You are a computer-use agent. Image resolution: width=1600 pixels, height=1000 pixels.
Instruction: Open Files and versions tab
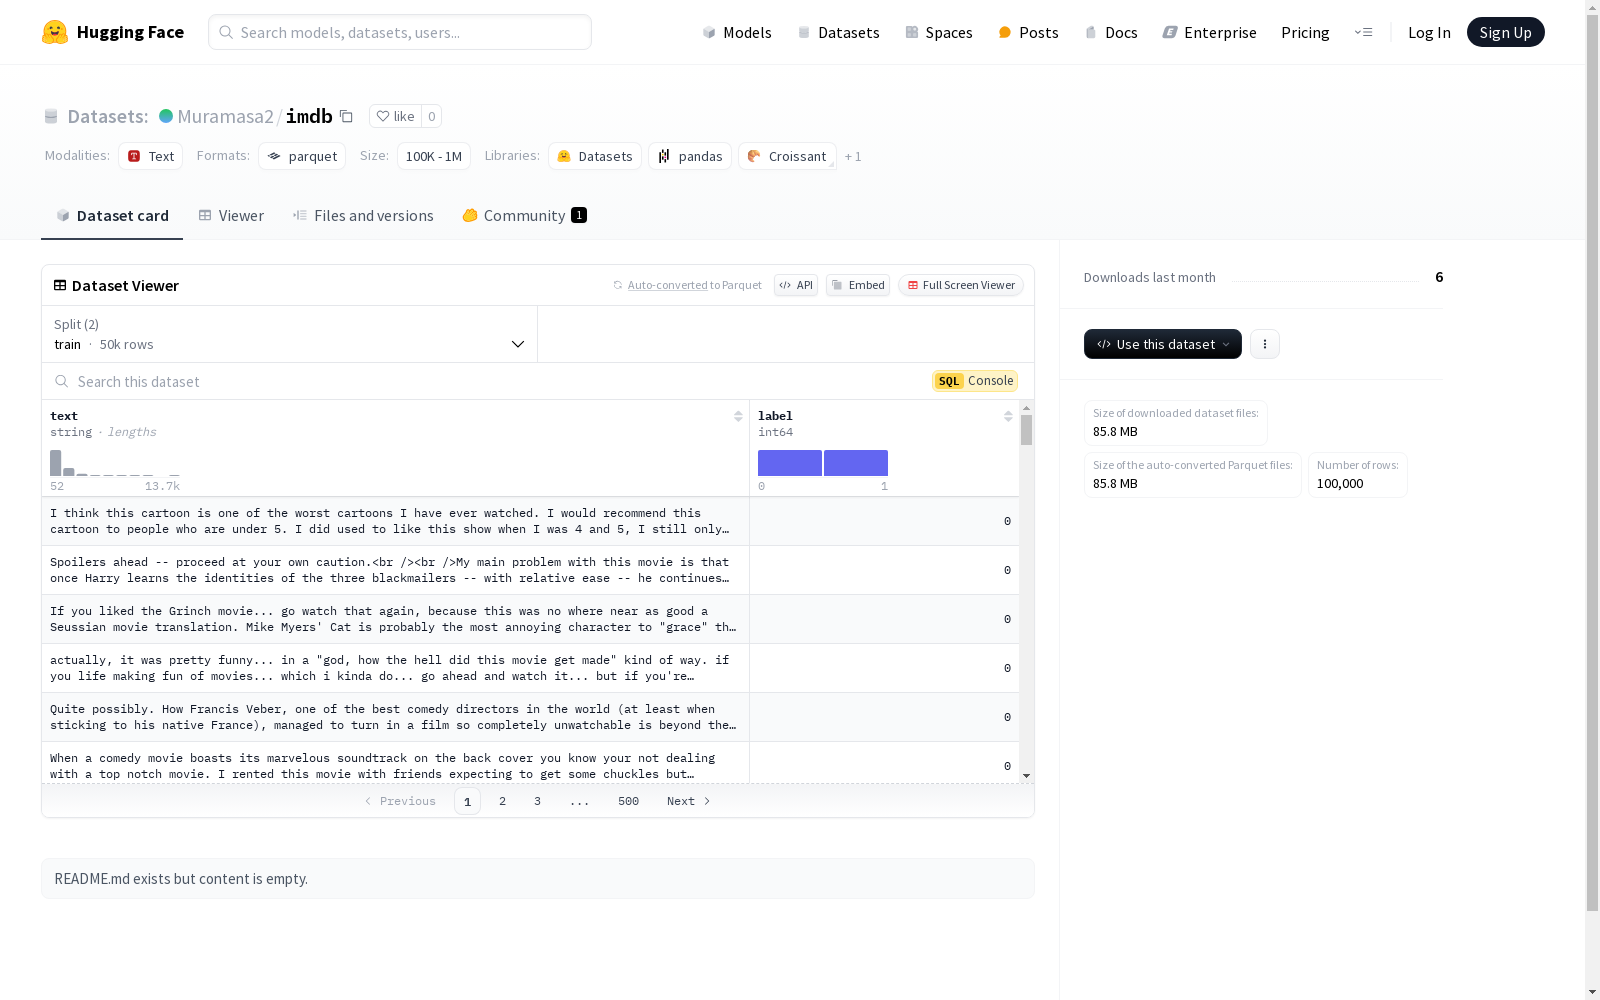pos(363,216)
